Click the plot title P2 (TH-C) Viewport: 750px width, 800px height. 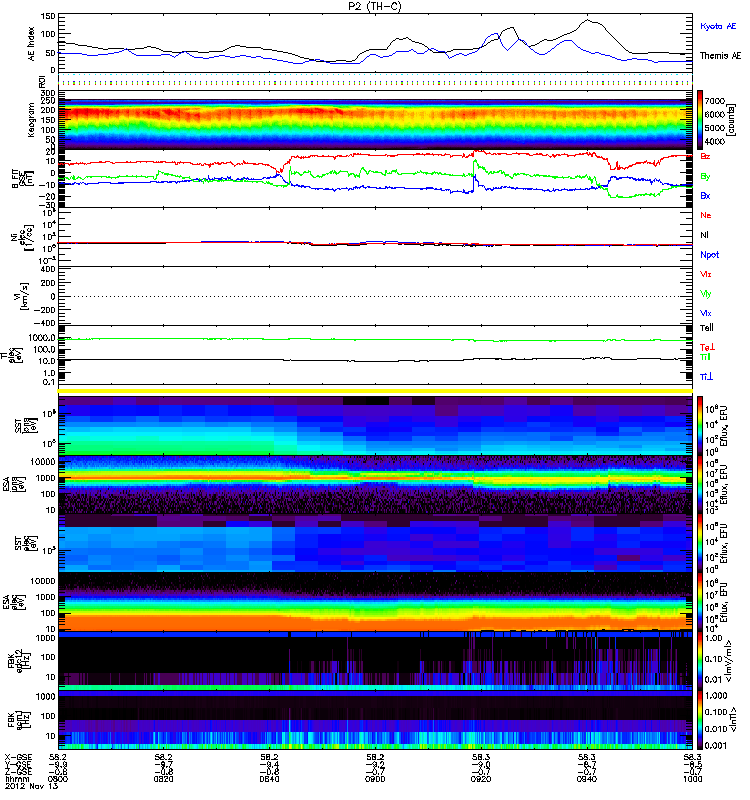pos(375,6)
